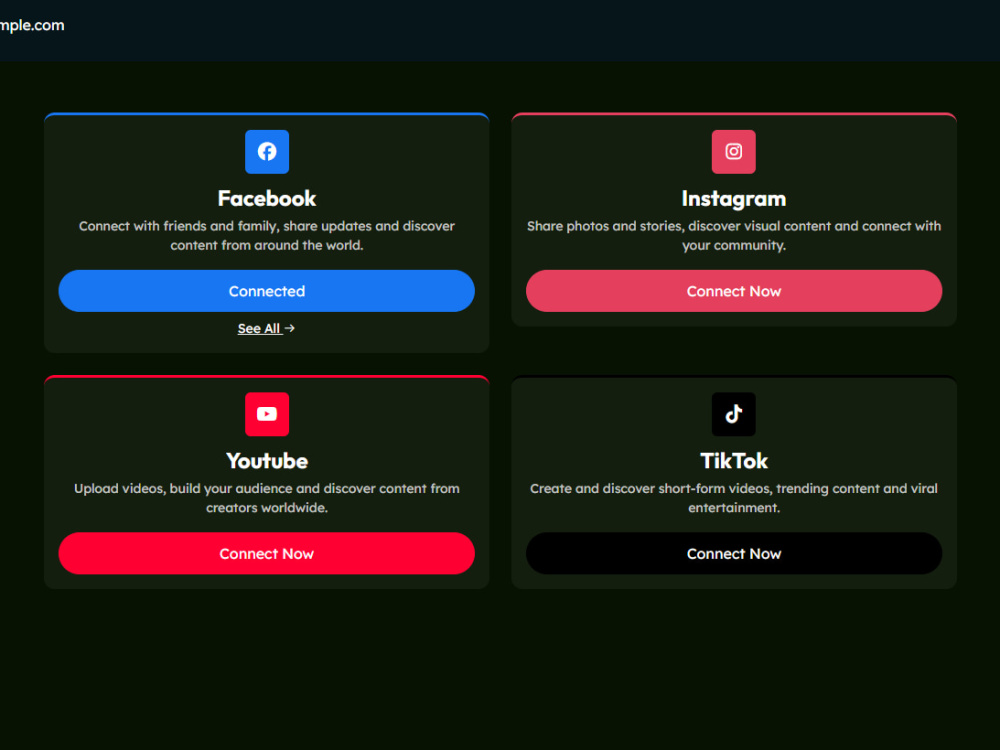Click the YouTube play icon

point(267,414)
